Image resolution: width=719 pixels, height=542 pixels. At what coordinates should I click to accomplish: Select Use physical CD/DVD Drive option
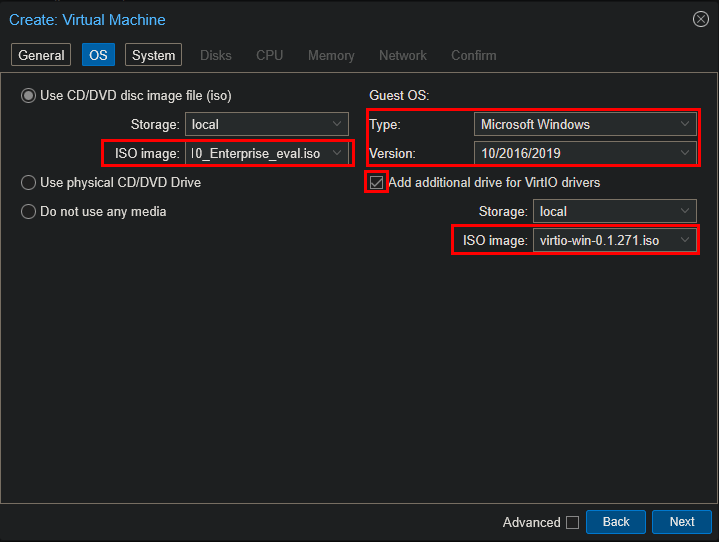tap(29, 183)
